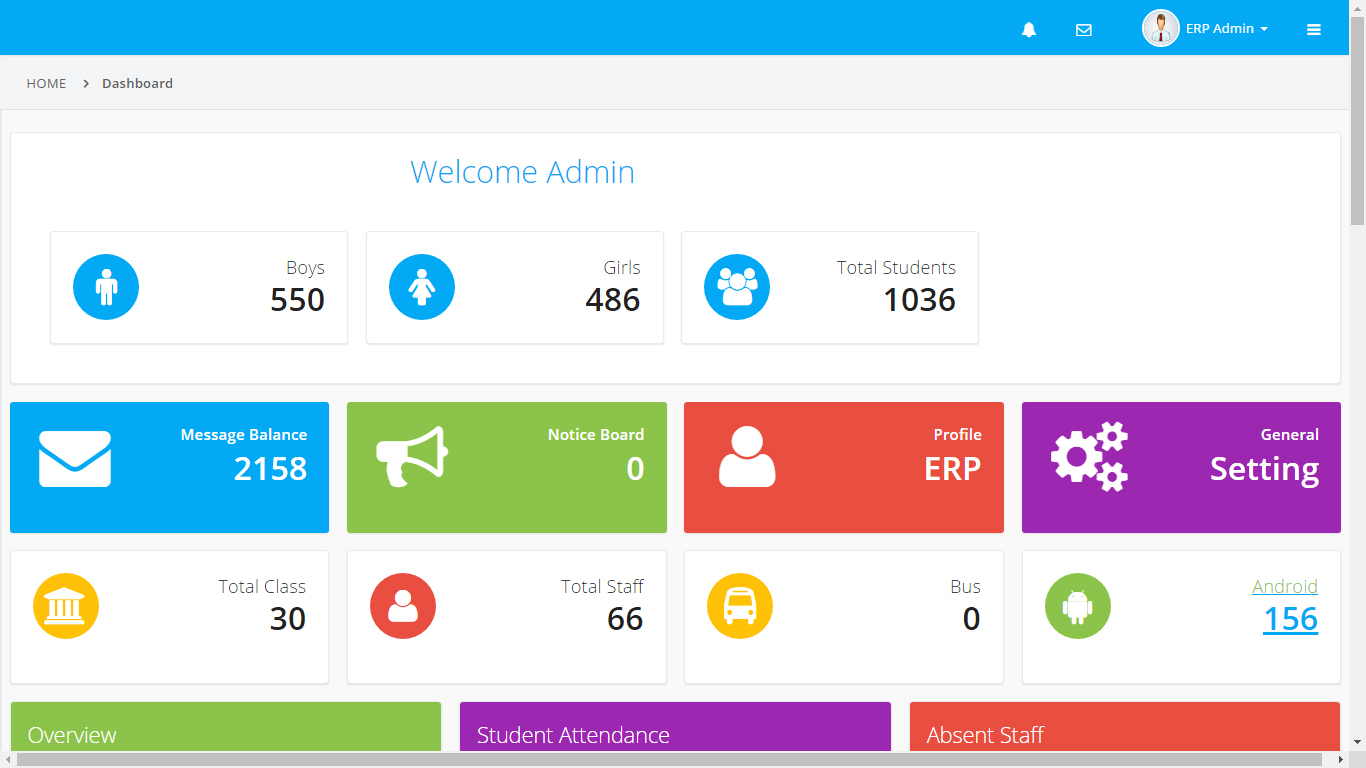
Task: Toggle the hamburger menu icon
Action: click(1313, 30)
